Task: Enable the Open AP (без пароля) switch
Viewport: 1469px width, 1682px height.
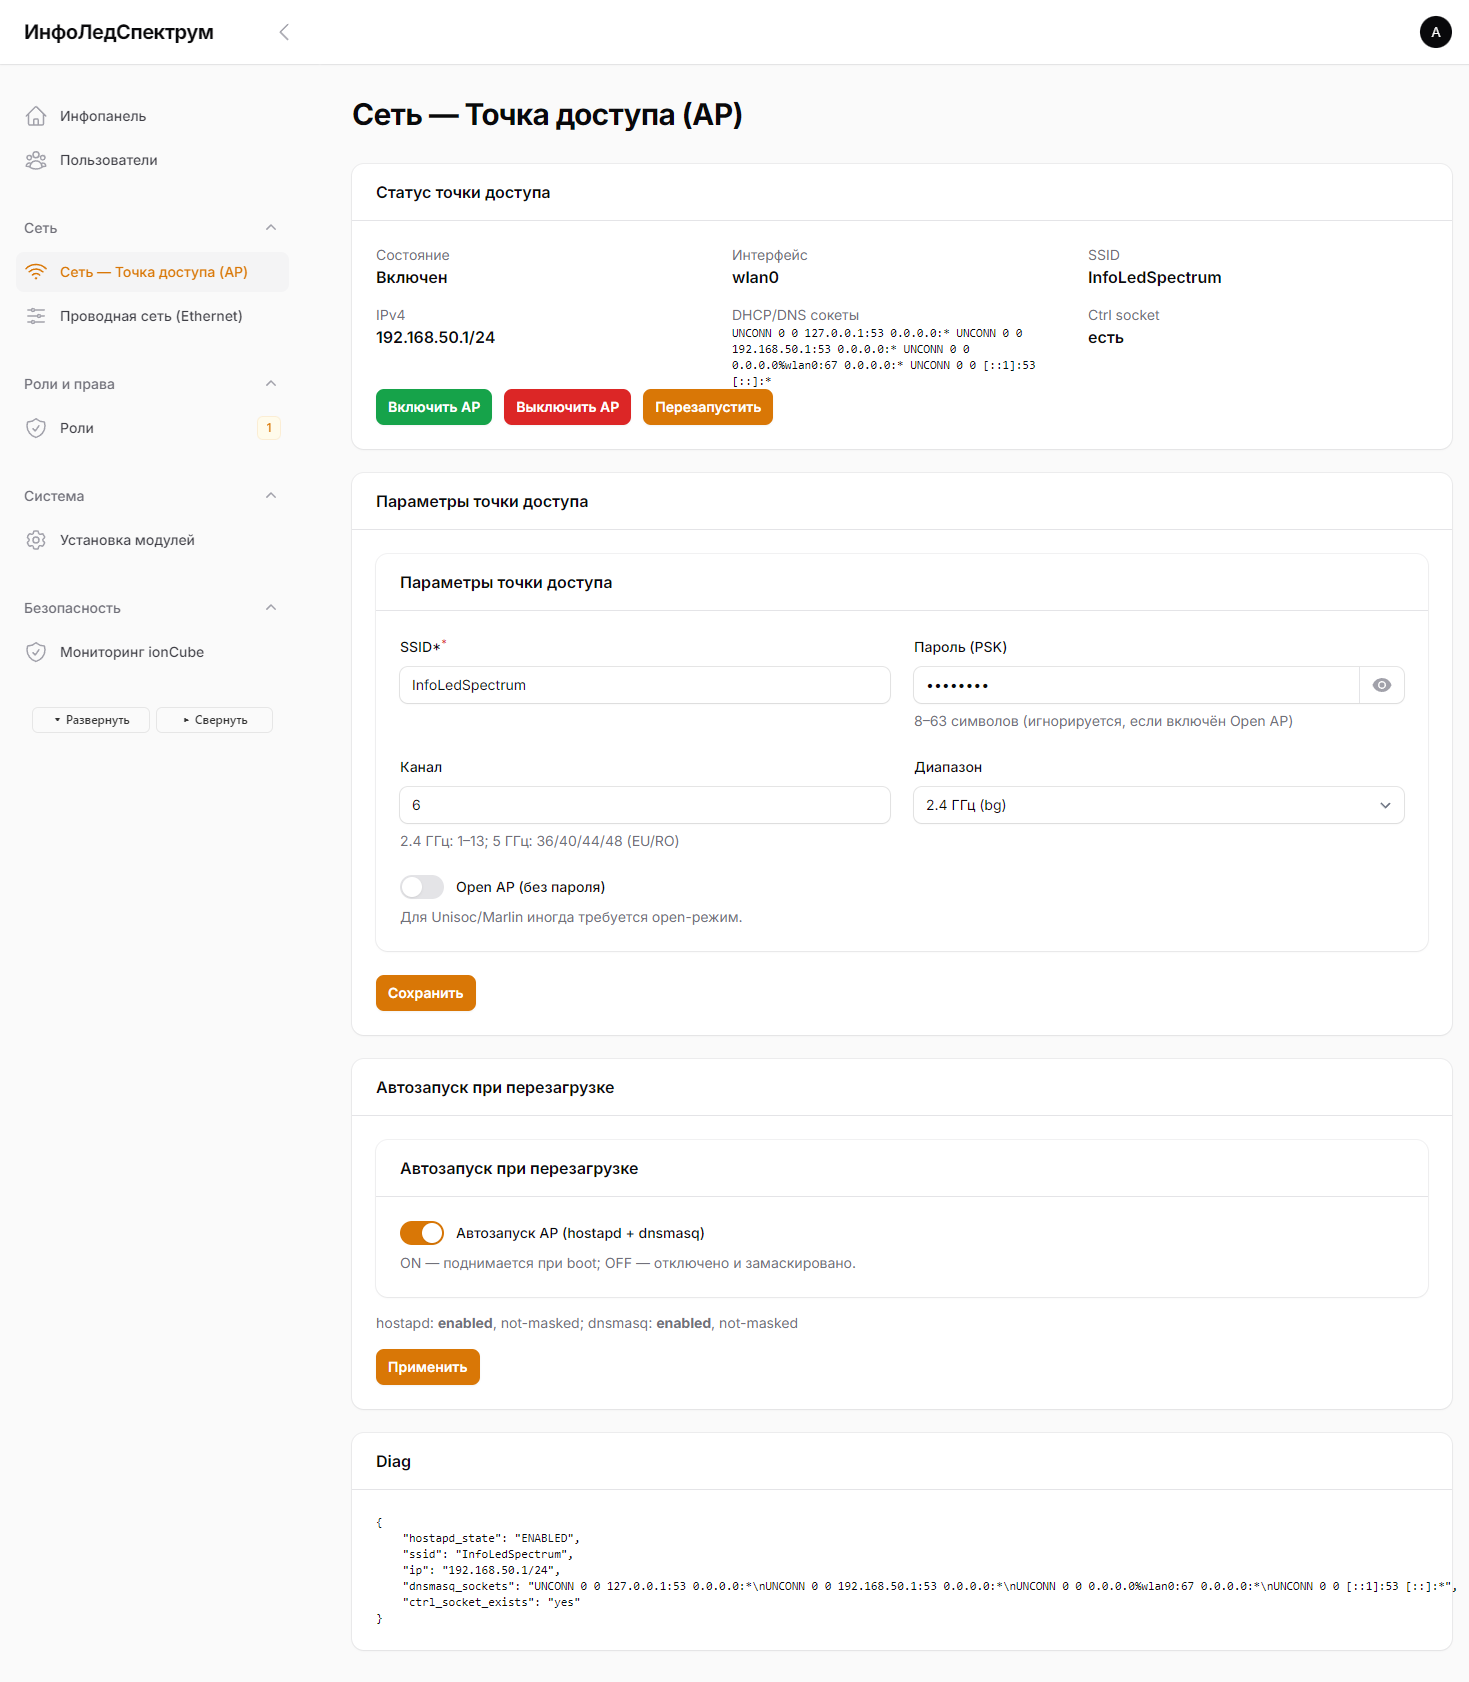Action: (422, 887)
